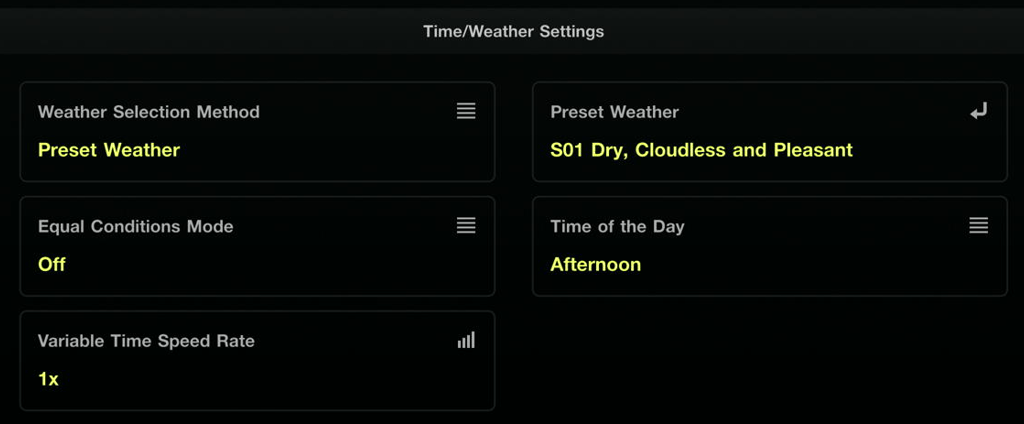Expand the 'Afternoon' time of day value

coord(595,265)
